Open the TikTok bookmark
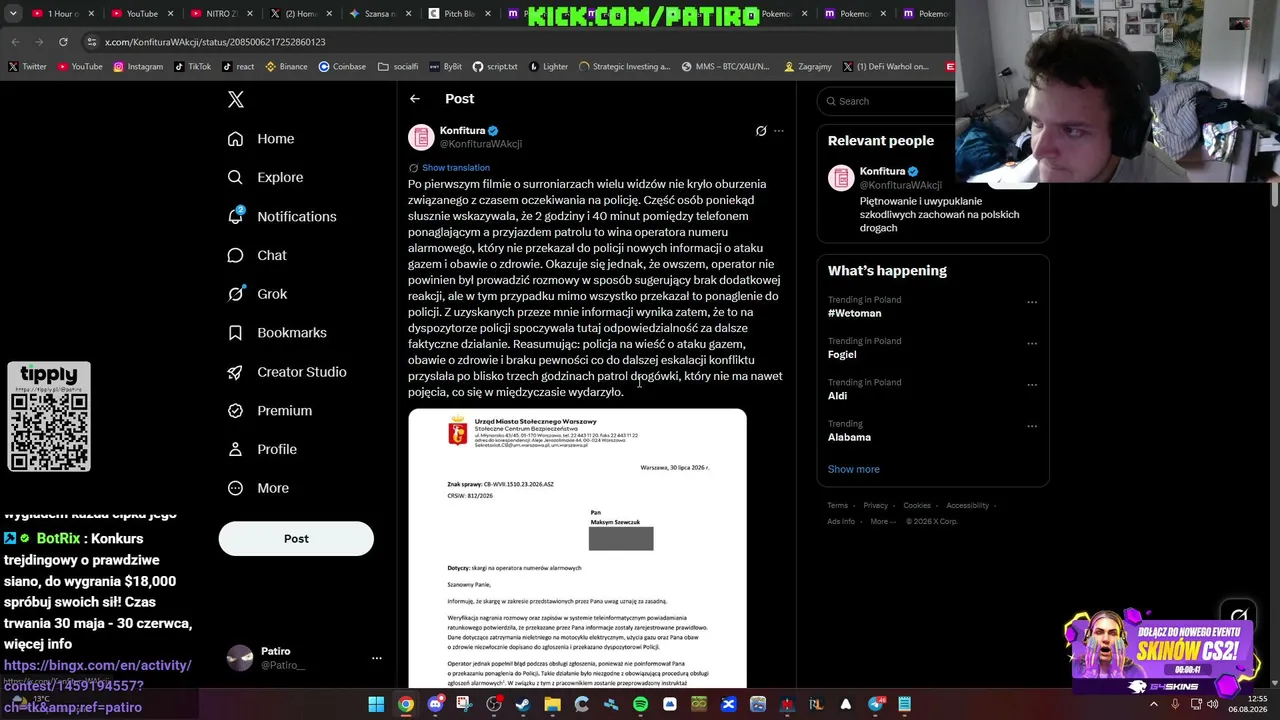The width and height of the screenshot is (1280, 720). 192,67
